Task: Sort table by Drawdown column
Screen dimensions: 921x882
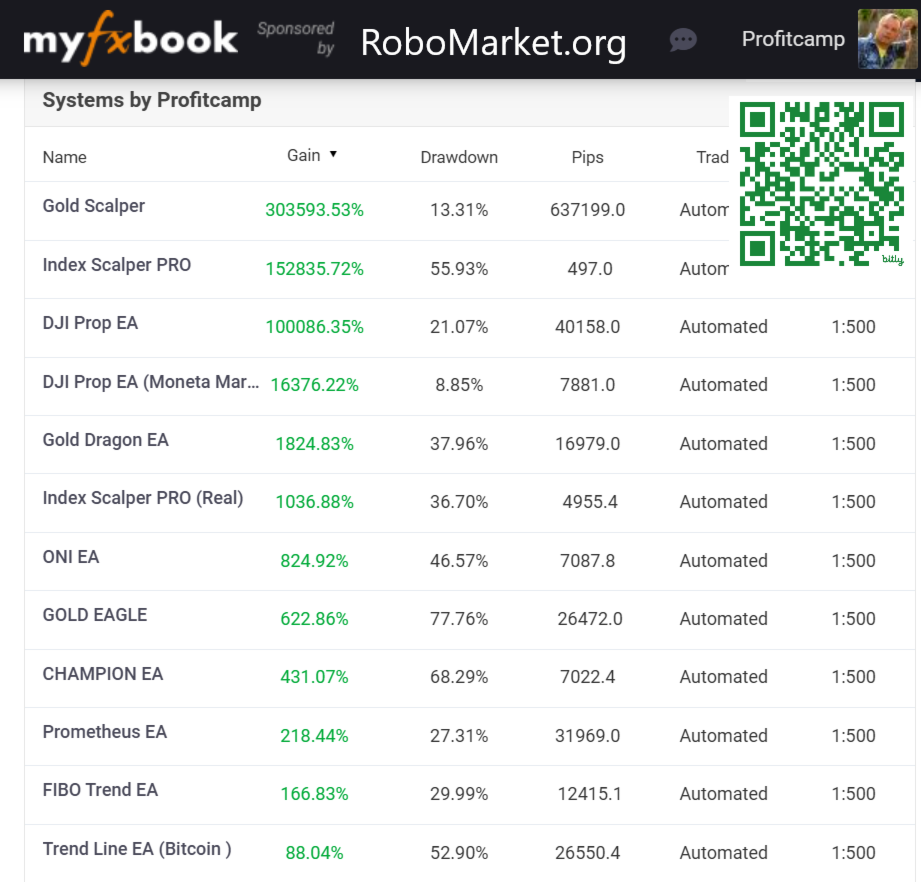Action: (x=459, y=157)
